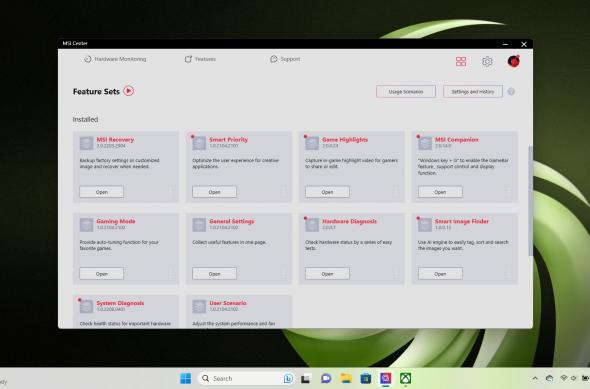Open more options on Hardware Diagnosis card

coord(396,274)
